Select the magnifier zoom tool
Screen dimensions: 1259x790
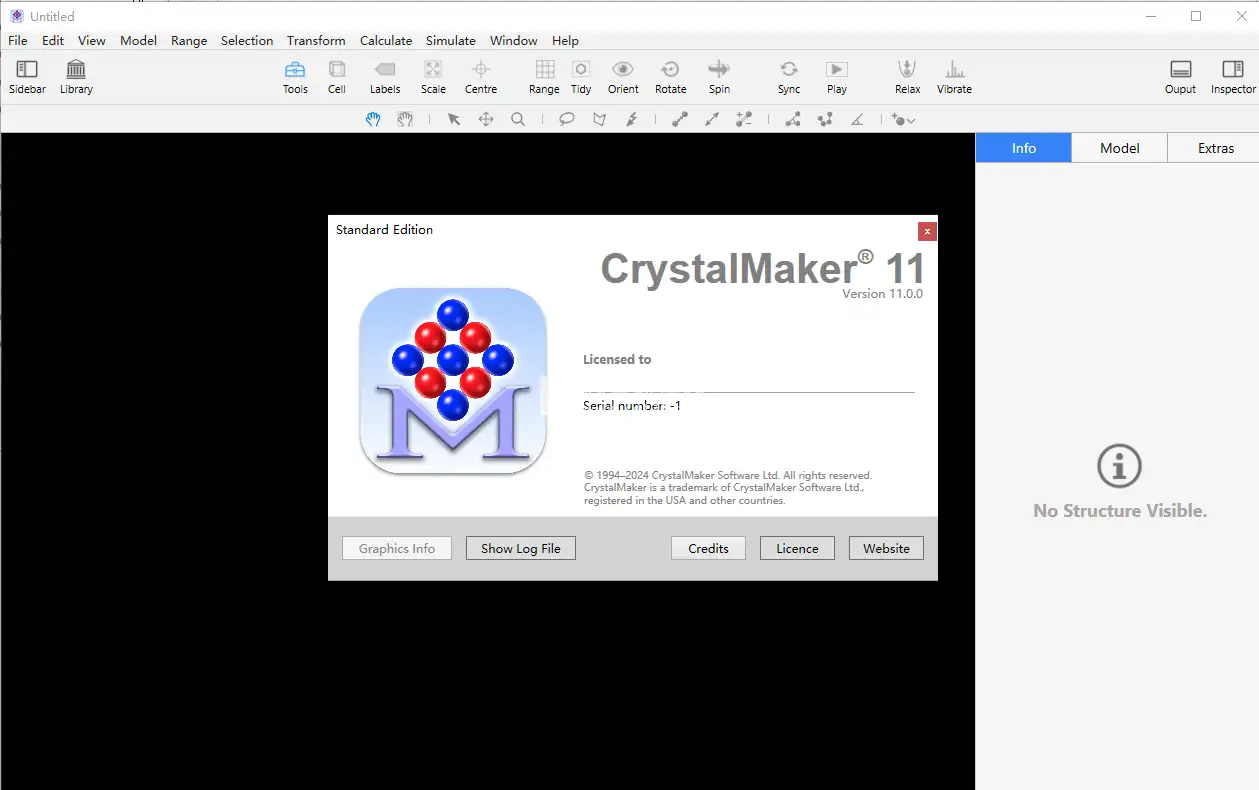point(518,119)
